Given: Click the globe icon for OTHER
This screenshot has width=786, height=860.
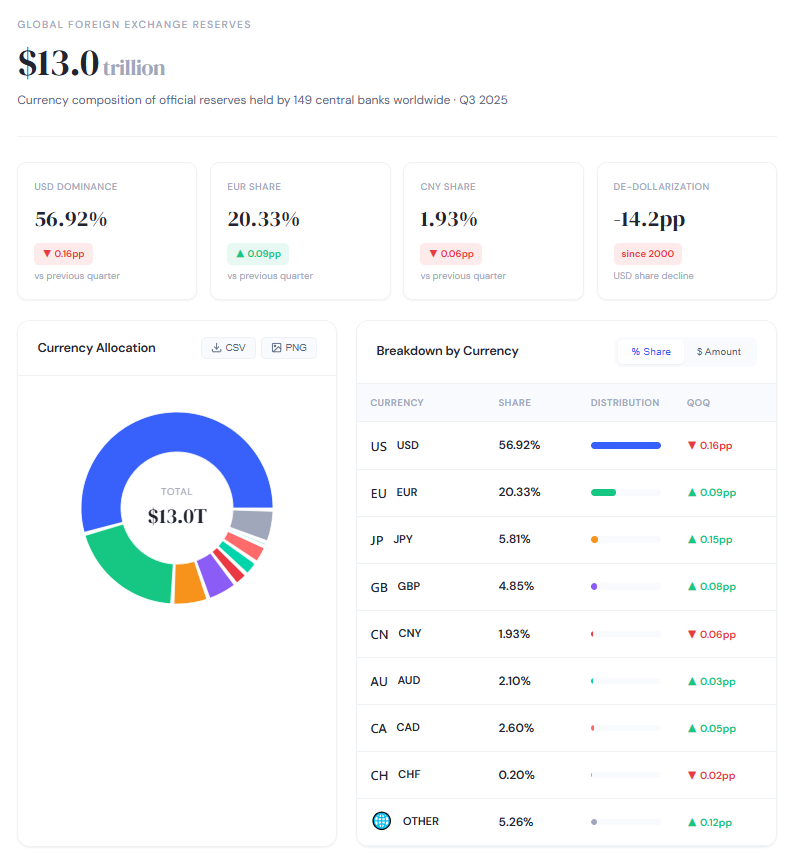Looking at the screenshot, I should click(381, 821).
